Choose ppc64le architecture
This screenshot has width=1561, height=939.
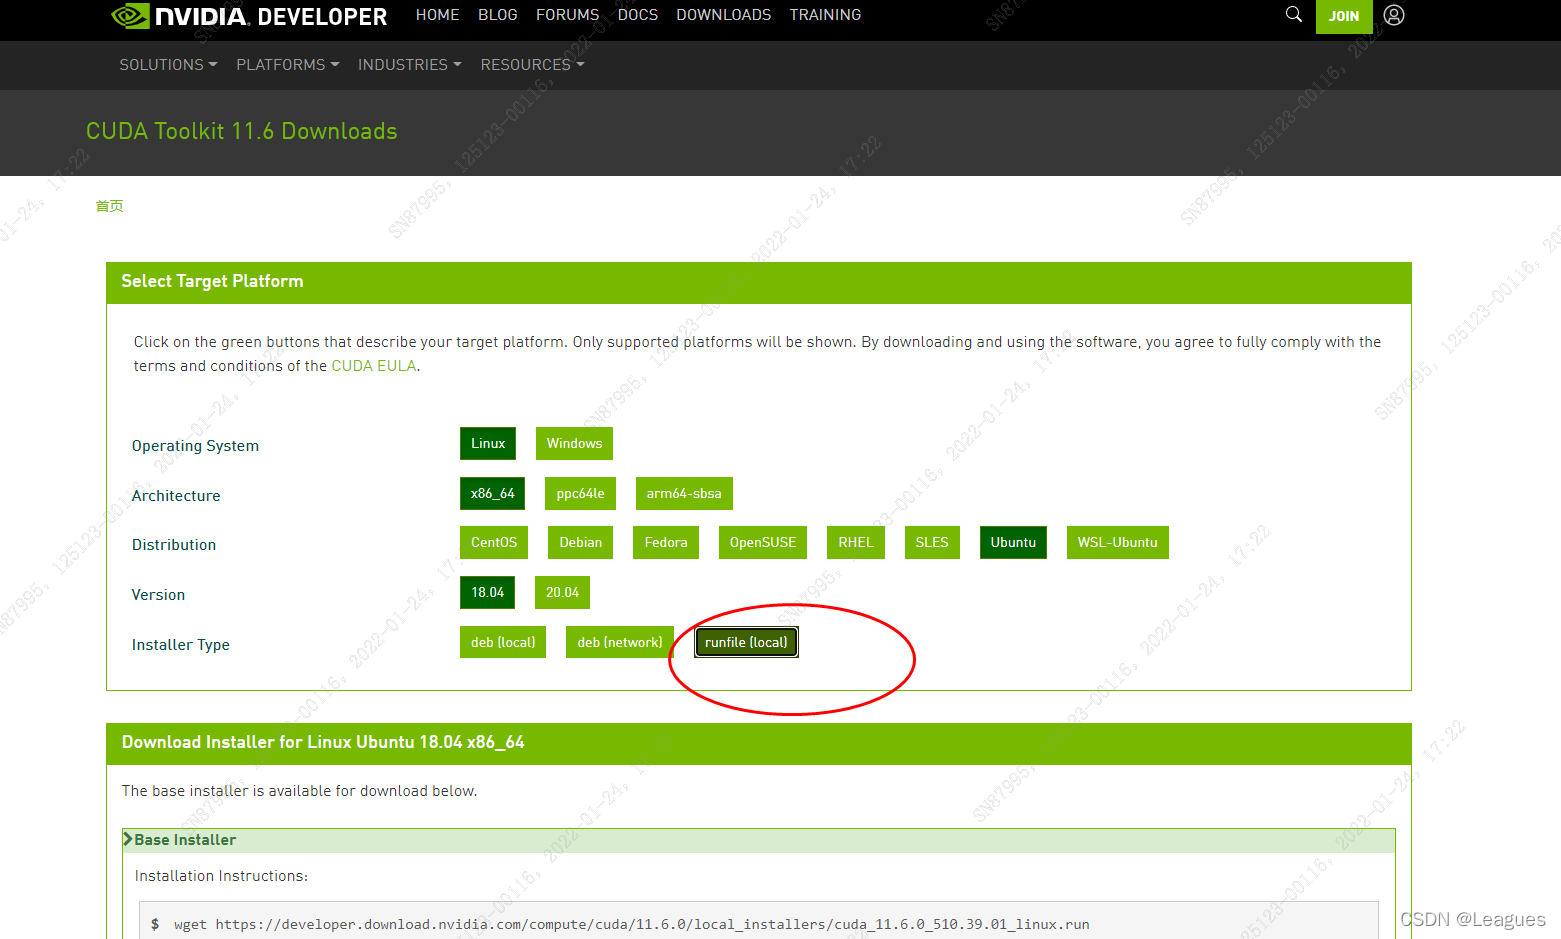point(580,493)
